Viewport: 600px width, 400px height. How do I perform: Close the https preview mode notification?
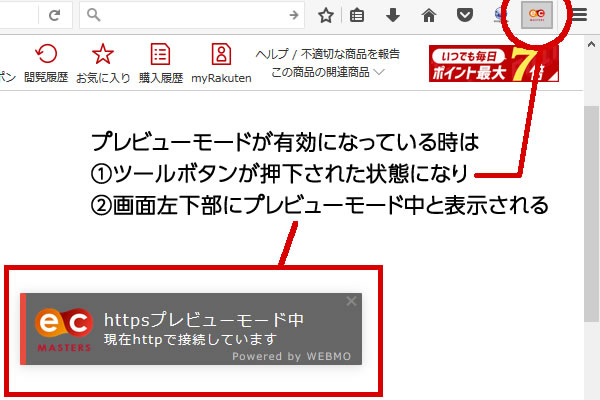tap(350, 301)
